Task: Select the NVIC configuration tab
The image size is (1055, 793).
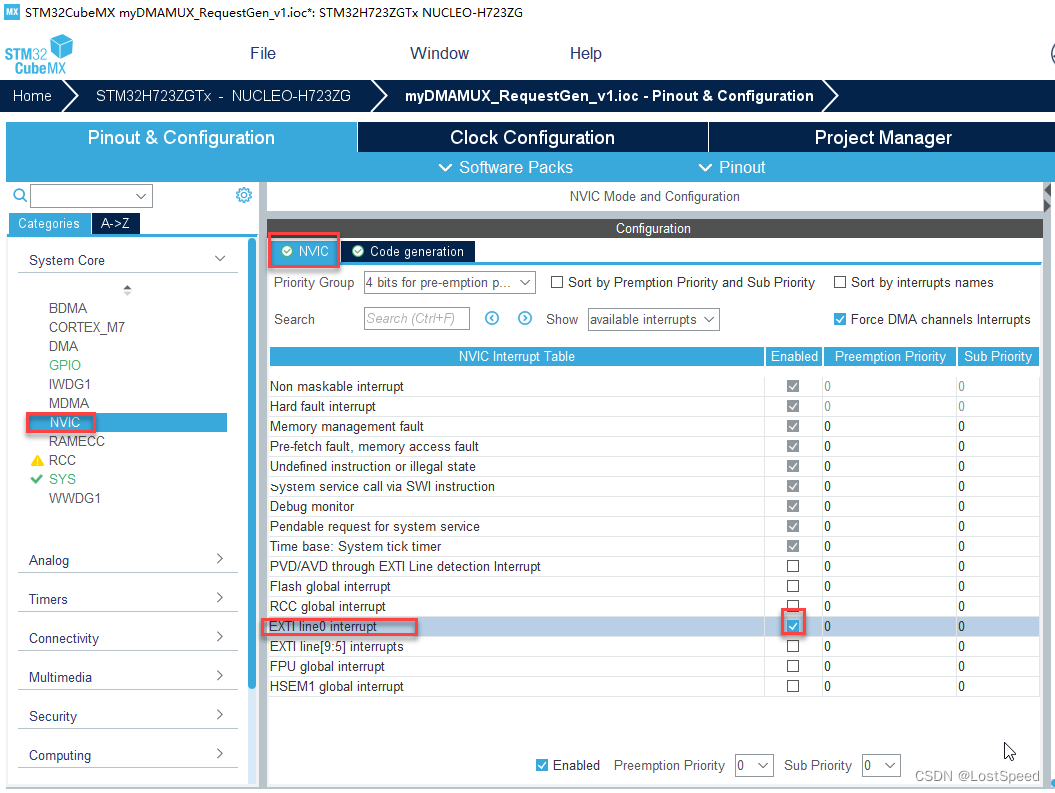Action: pos(305,251)
